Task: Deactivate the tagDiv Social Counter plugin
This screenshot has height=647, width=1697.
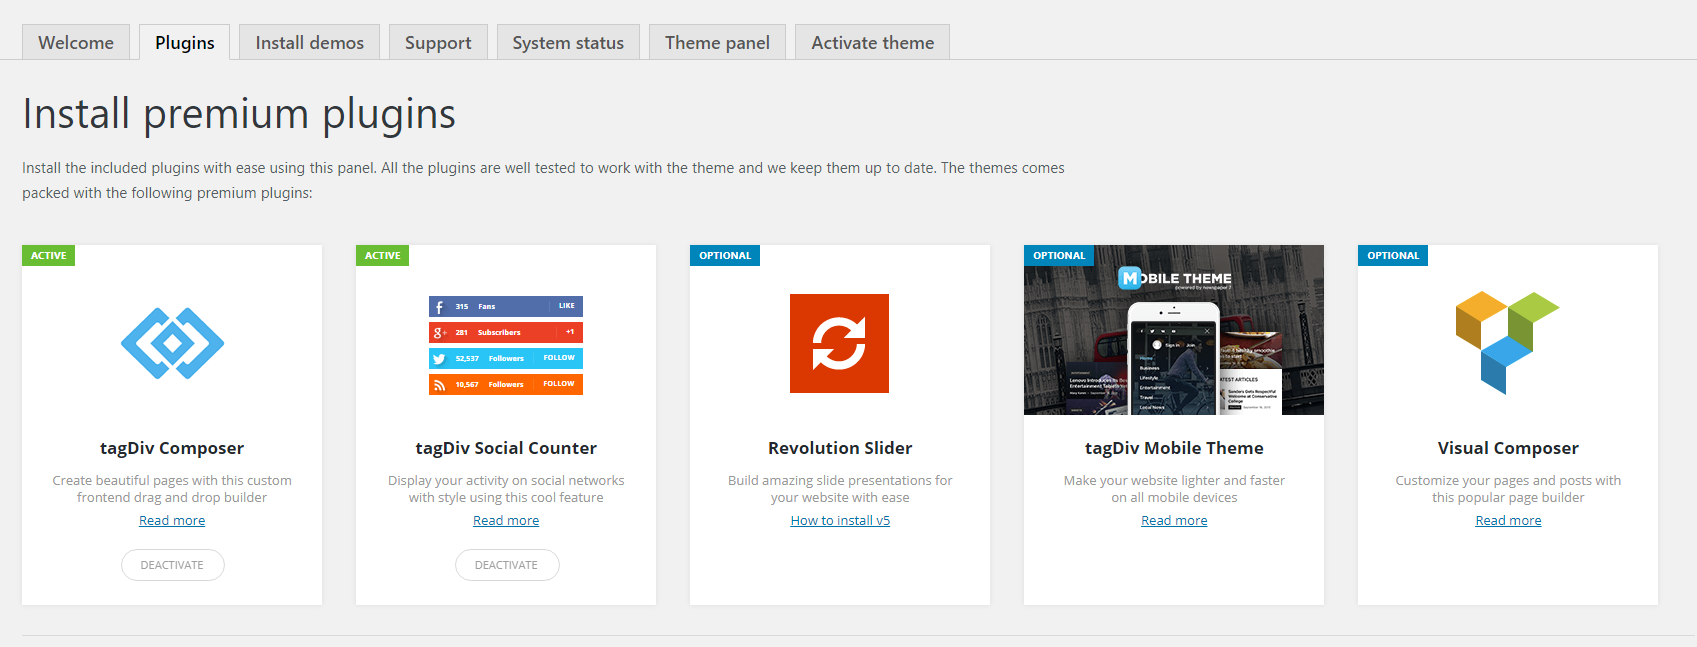Action: [x=507, y=565]
